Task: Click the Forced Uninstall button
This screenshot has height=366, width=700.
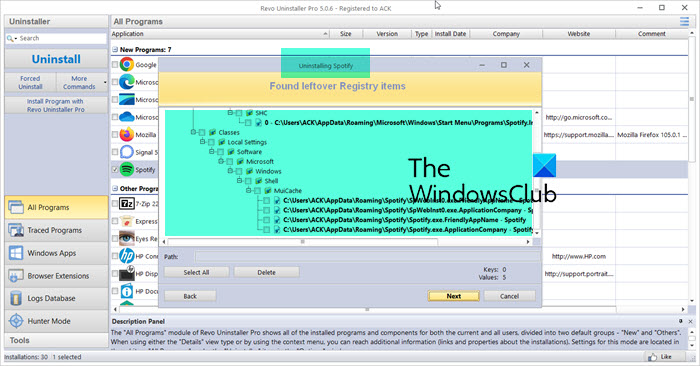Action: click(30, 82)
